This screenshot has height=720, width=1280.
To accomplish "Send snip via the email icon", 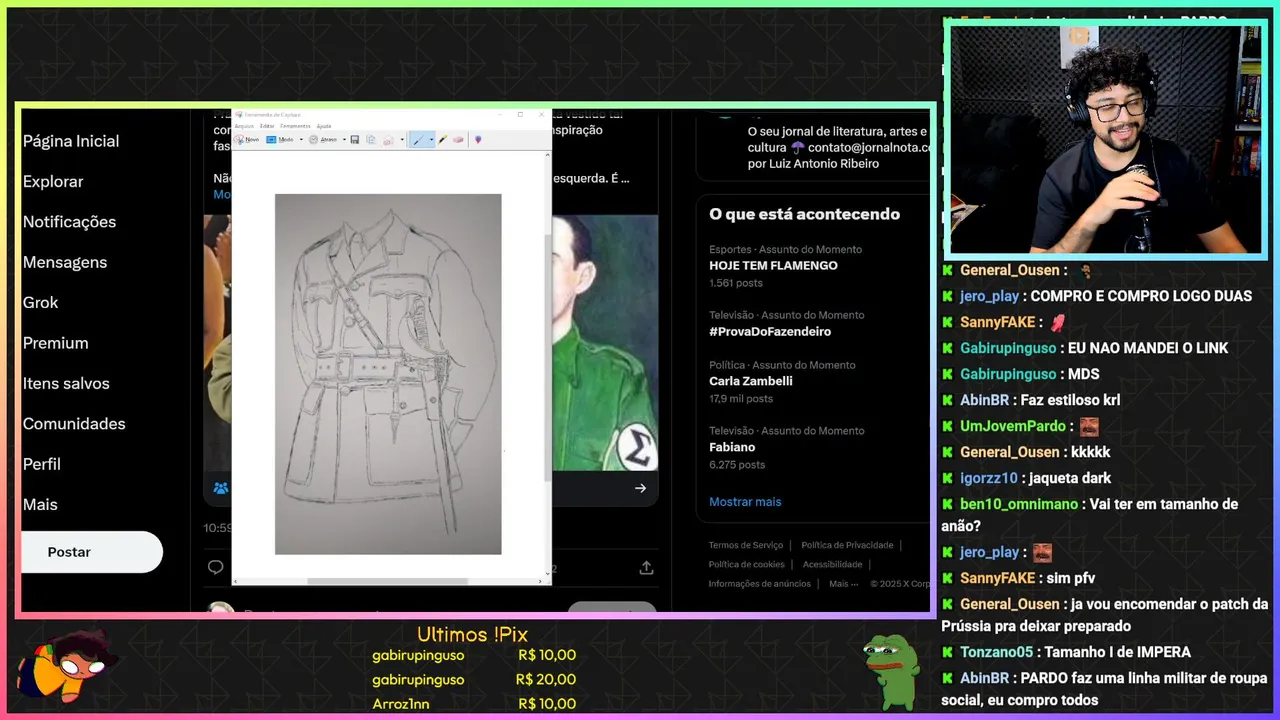I will pos(388,140).
